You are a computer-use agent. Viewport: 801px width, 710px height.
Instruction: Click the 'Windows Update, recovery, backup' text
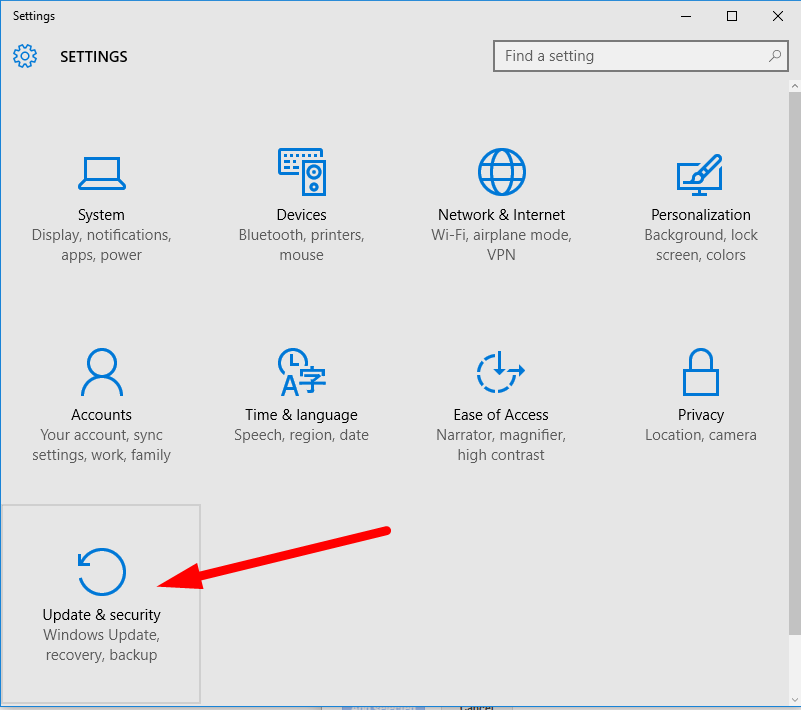101,645
